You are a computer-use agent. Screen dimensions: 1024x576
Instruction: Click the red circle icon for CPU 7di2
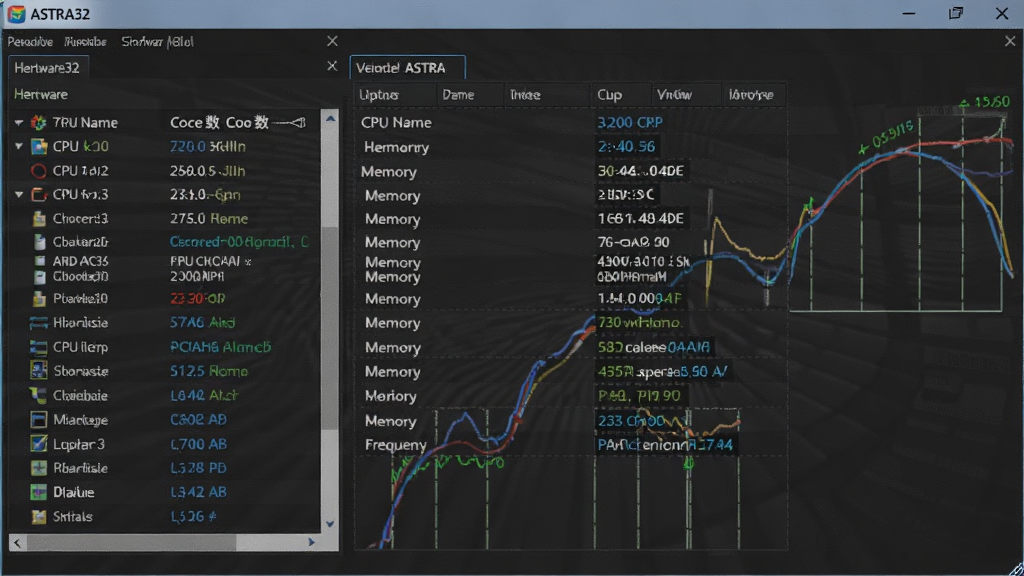pos(39,170)
